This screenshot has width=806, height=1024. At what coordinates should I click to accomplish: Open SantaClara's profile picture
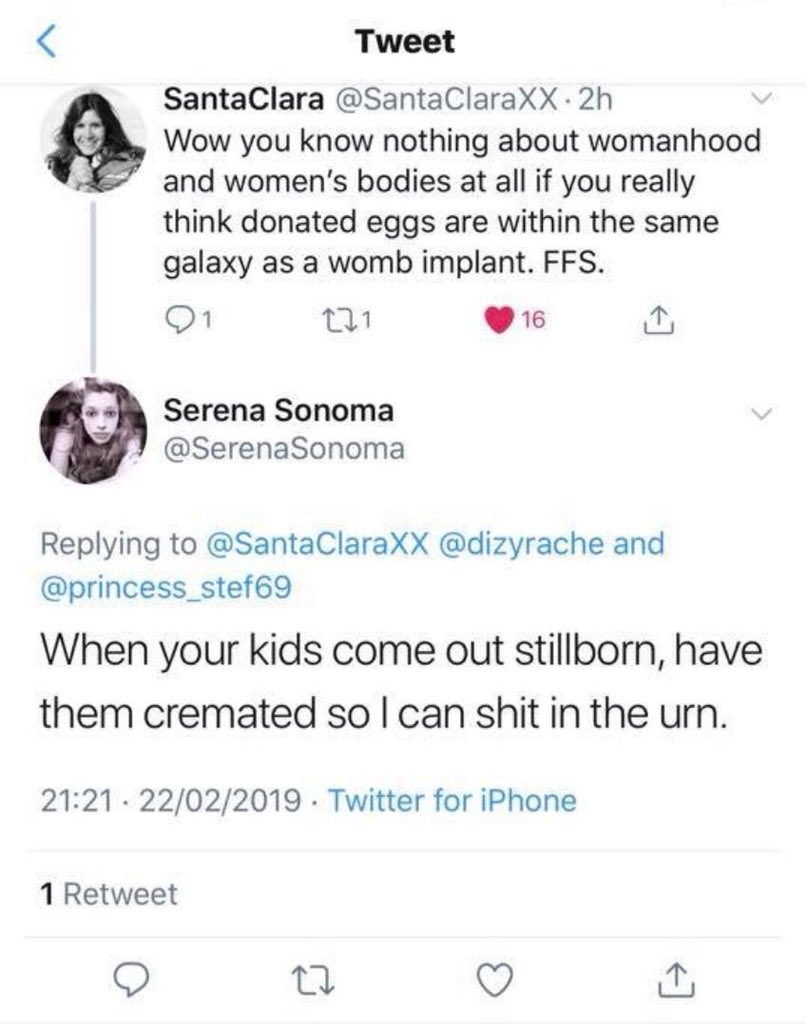coord(94,139)
